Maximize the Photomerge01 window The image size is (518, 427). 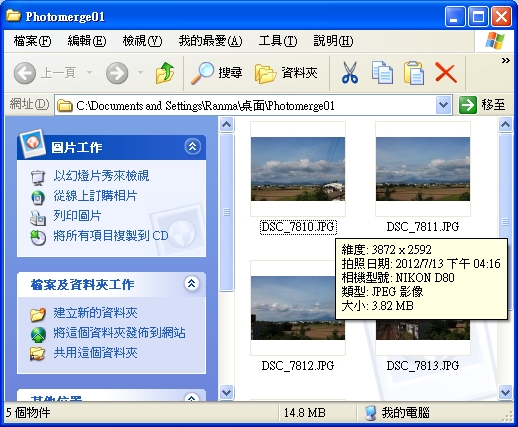pyautogui.click(x=478, y=16)
